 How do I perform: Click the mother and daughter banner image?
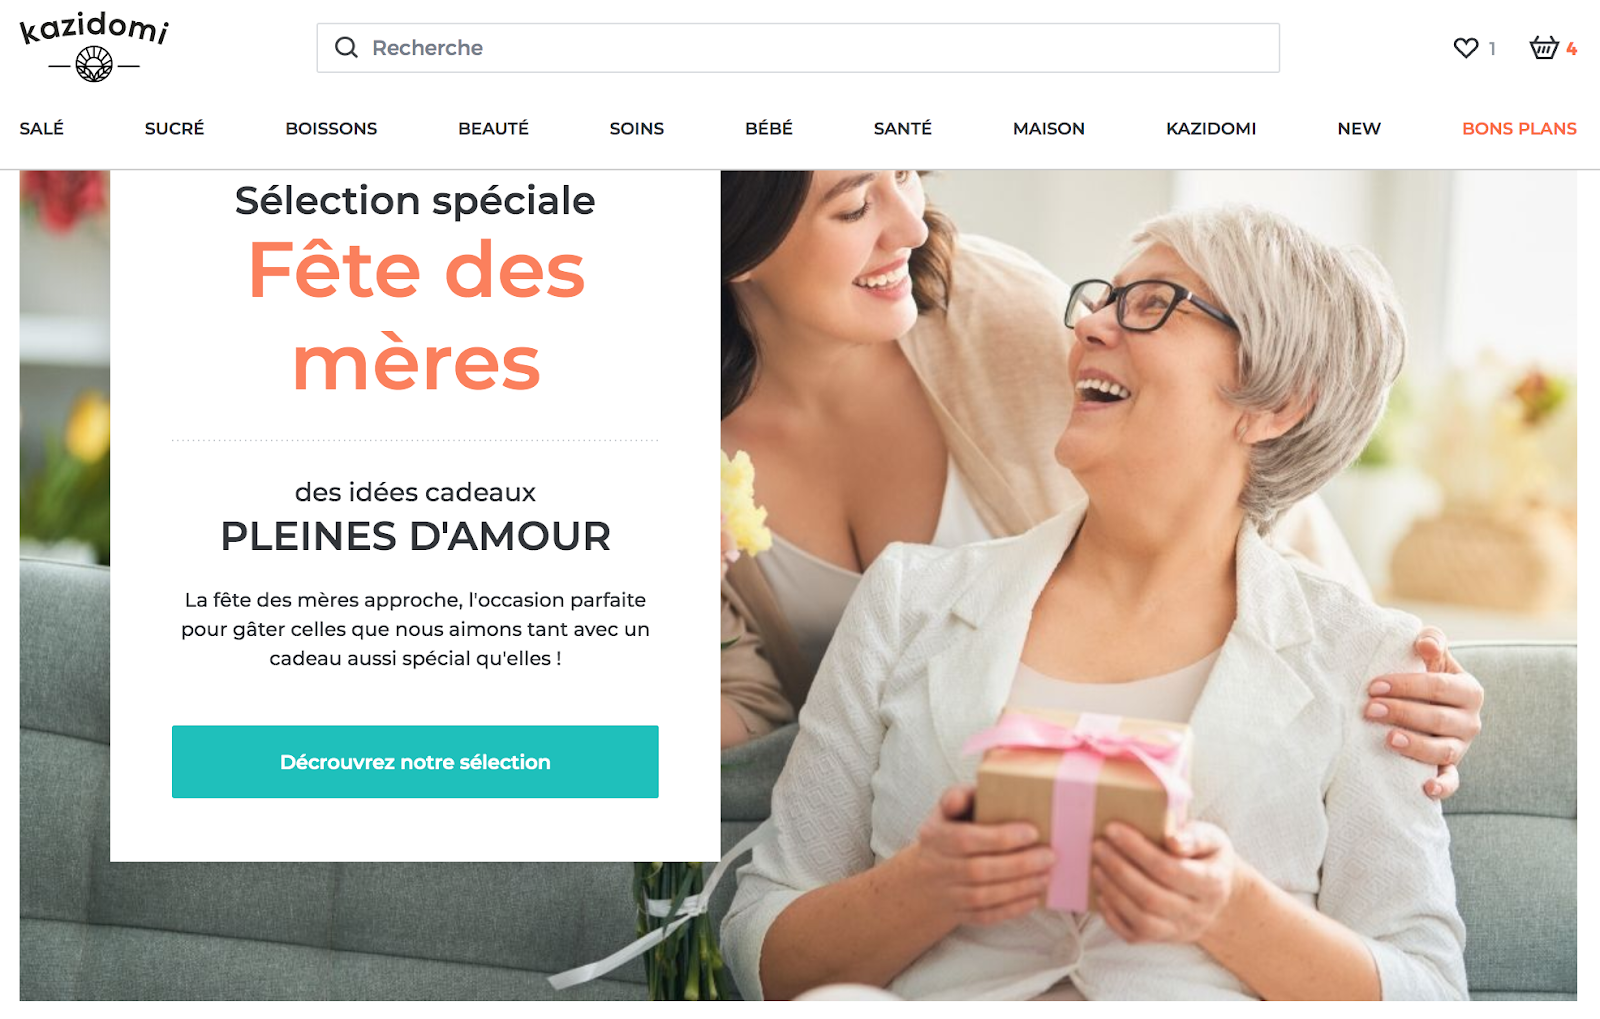(x=1148, y=585)
